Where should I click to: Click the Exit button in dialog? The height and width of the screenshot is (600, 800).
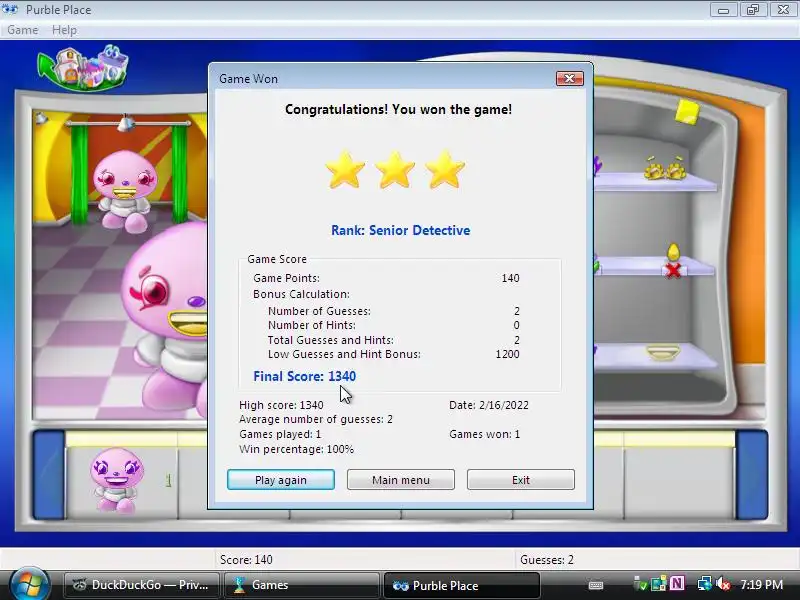pyautogui.click(x=520, y=480)
